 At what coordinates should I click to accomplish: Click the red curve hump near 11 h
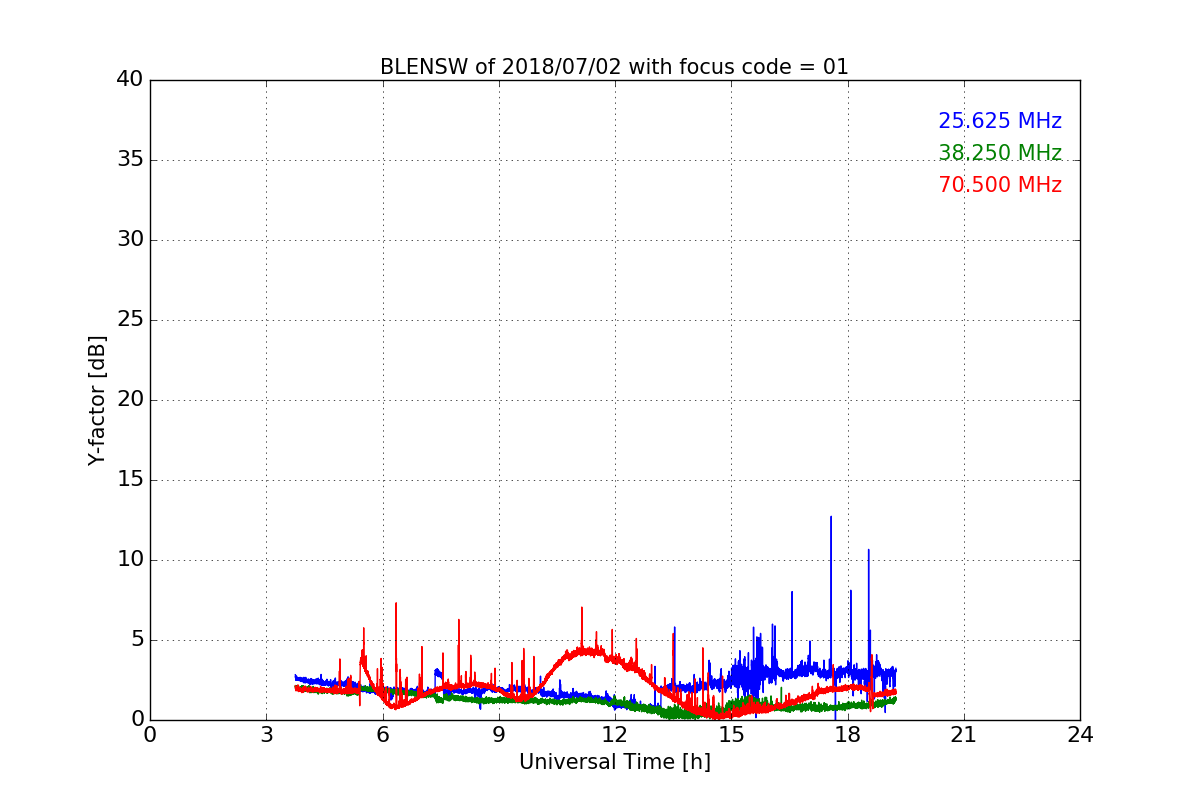click(585, 651)
